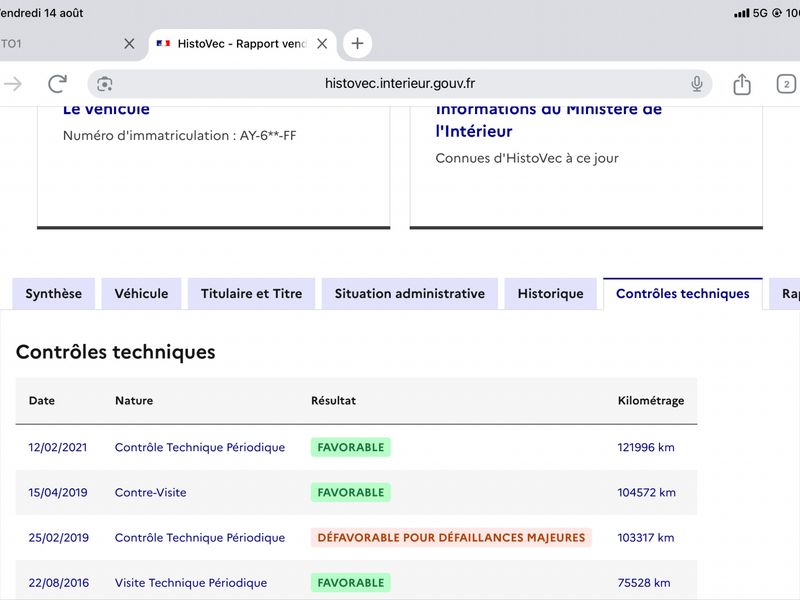Tap the date vendredi 14 août in status bar
The width and height of the screenshot is (800, 600).
point(41,13)
